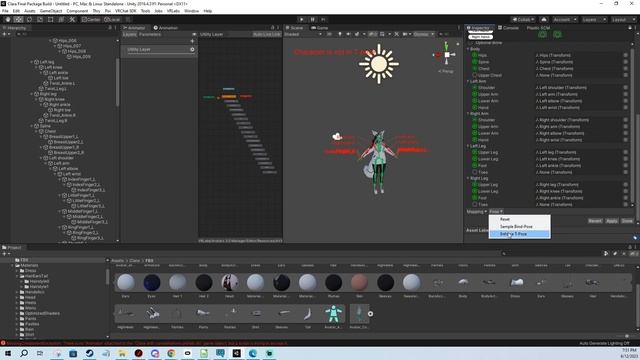
Task: Open Mapping dropdown in Inspector
Action: (476, 211)
